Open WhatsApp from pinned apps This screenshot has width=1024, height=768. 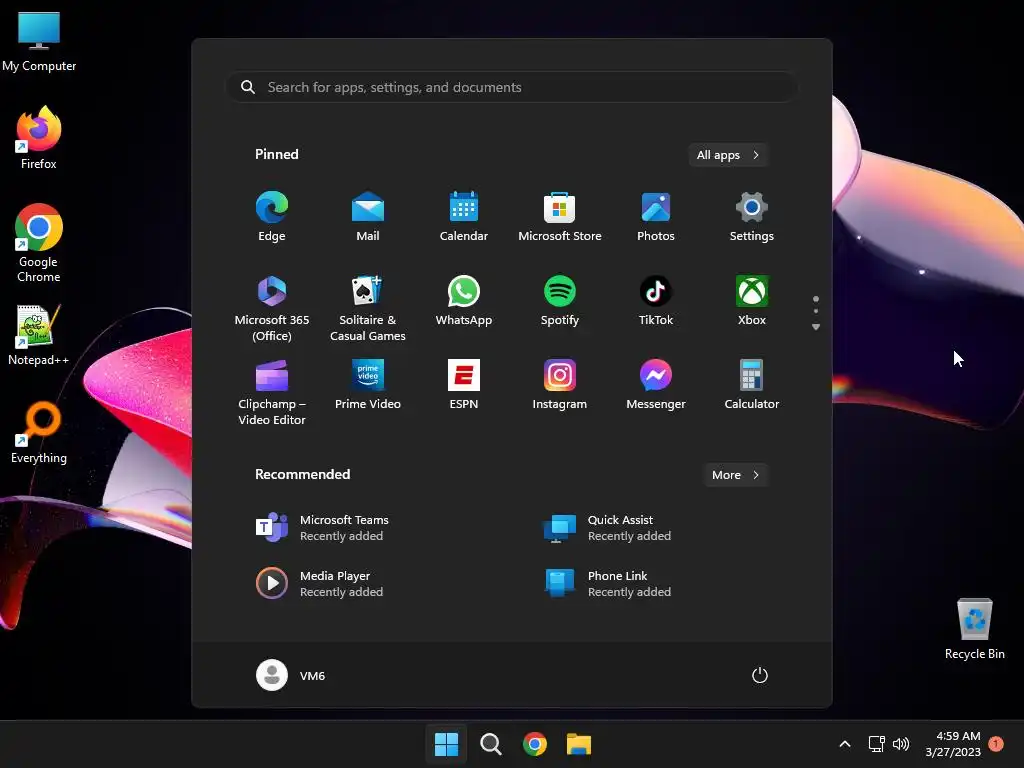[464, 301]
